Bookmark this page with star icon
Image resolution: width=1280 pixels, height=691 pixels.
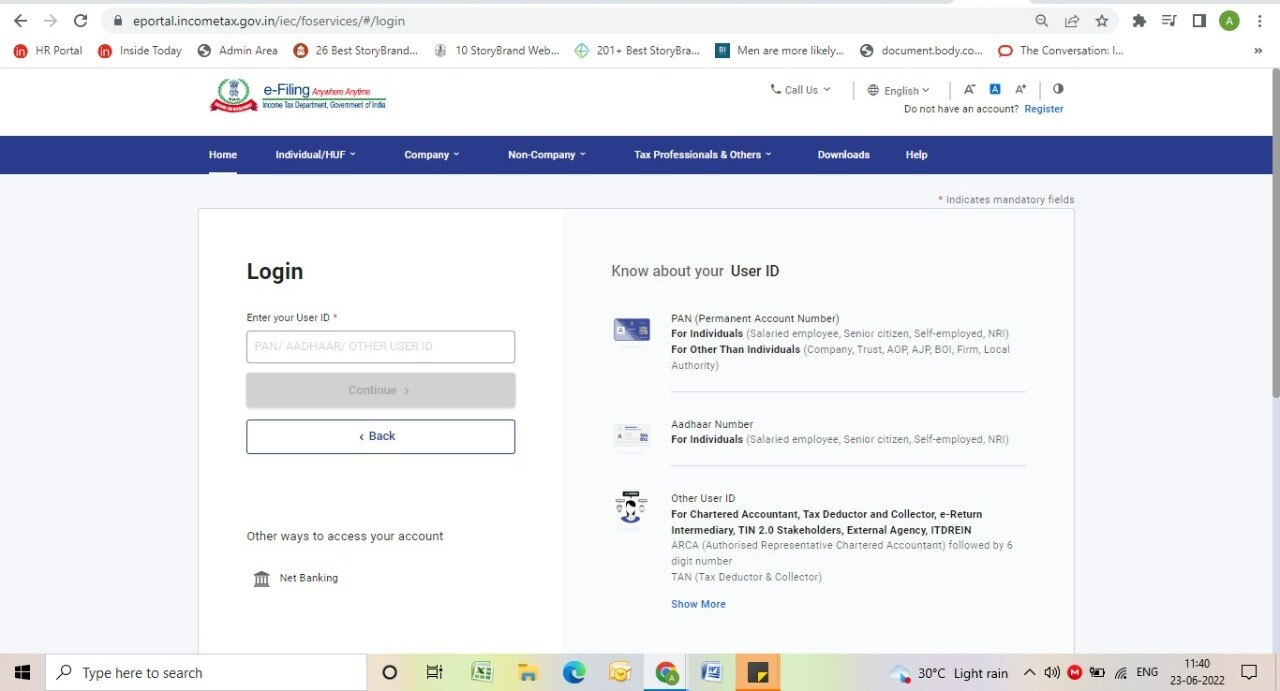click(x=1101, y=21)
